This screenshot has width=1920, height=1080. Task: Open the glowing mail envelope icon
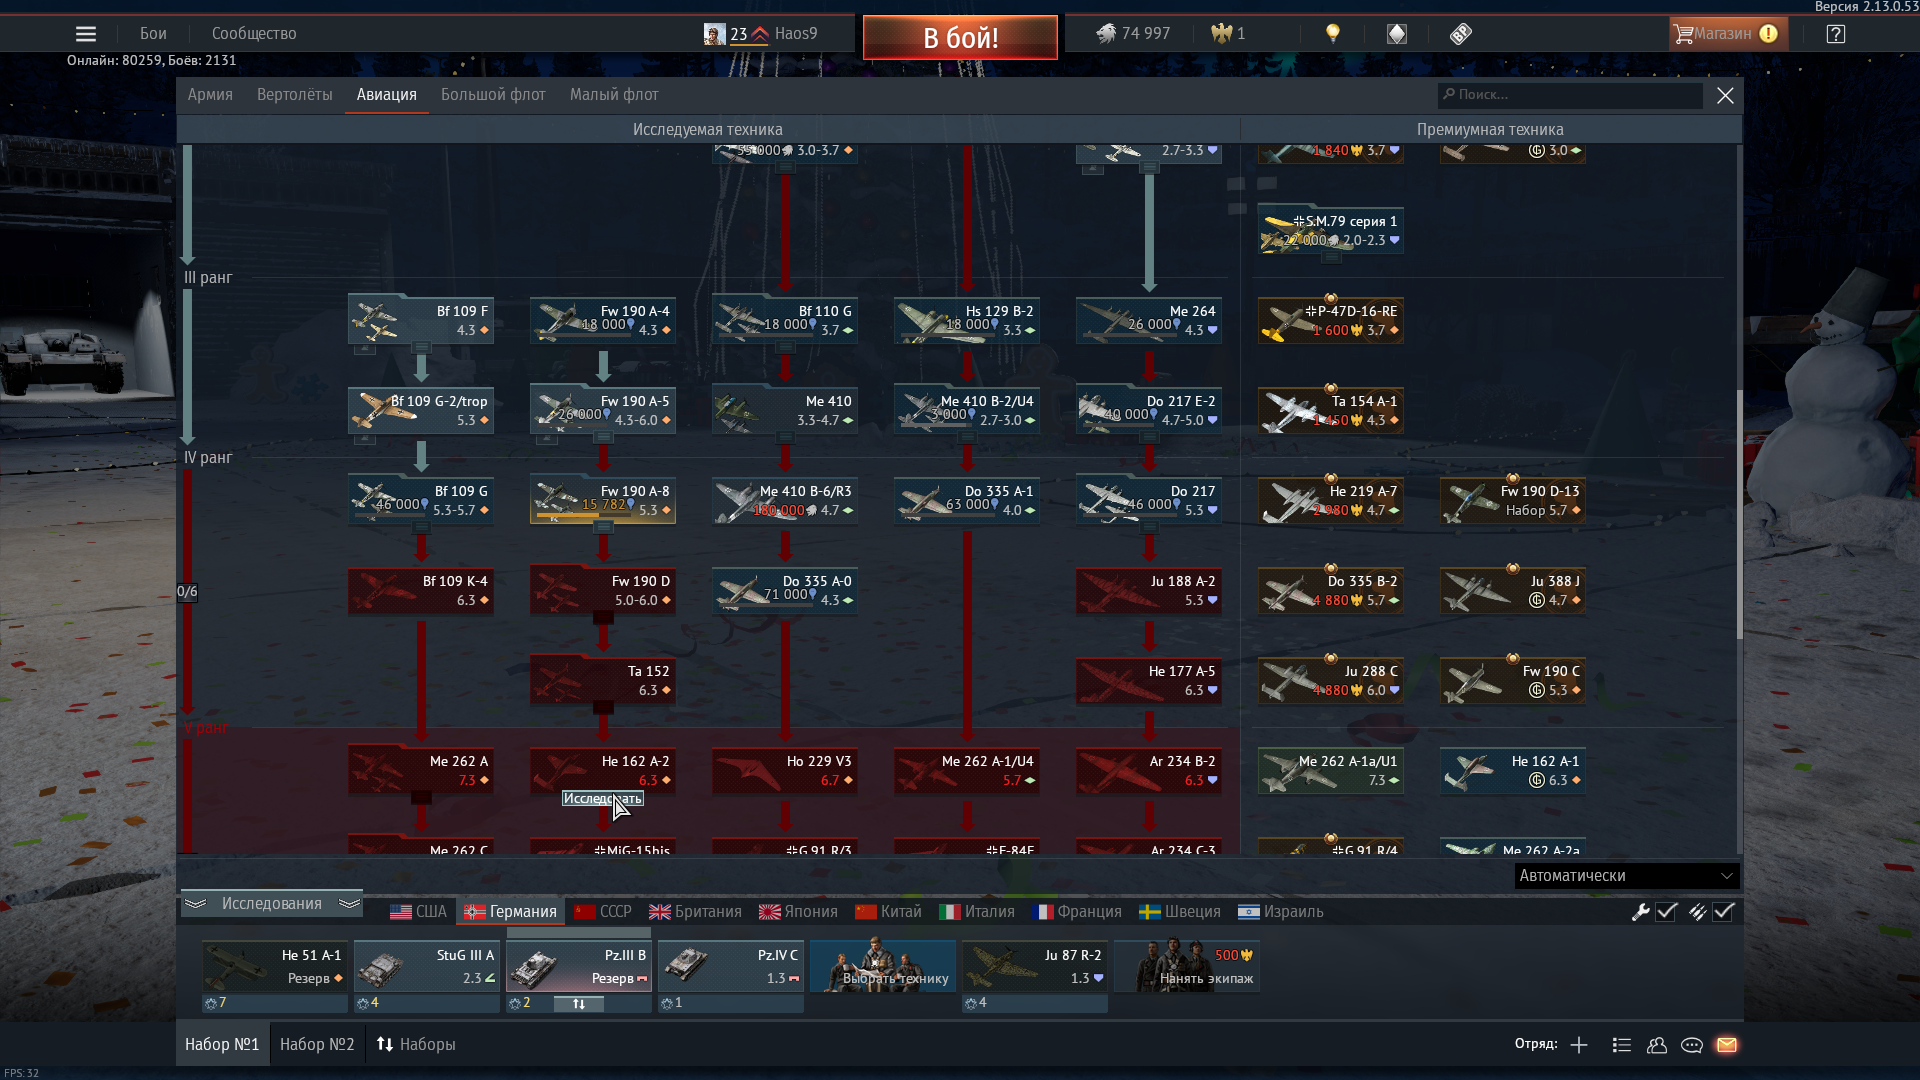(x=1727, y=1045)
